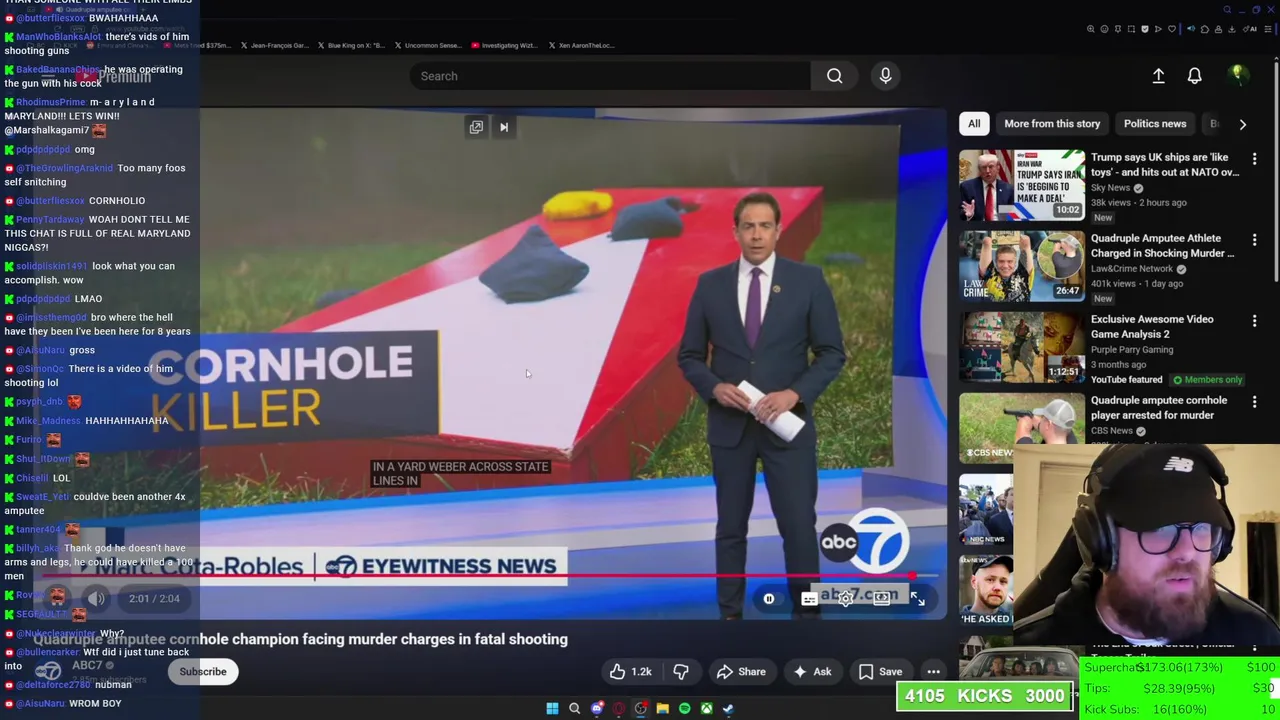Click the Members only badge
The width and height of the screenshot is (1280, 720).
(x=1207, y=380)
